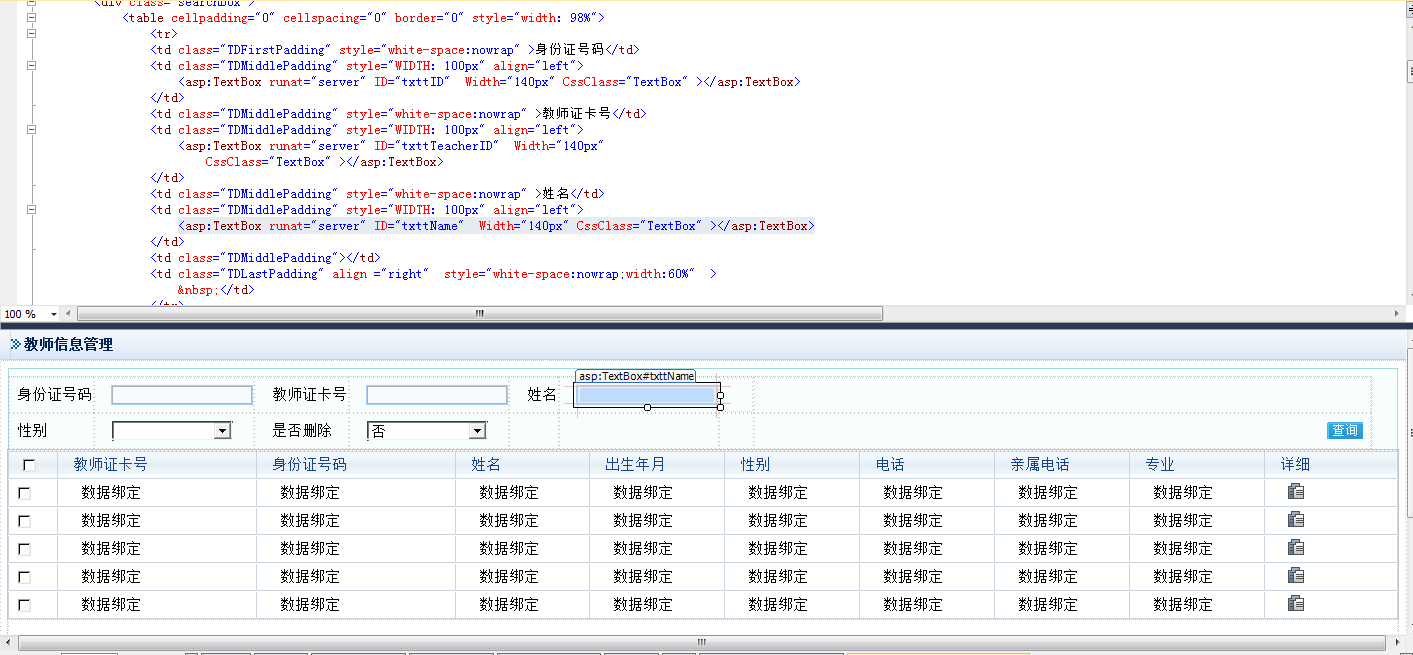This screenshot has width=1413, height=655.
Task: Click design pane horizontal scrollbar thumb
Action: pyautogui.click(x=702, y=642)
